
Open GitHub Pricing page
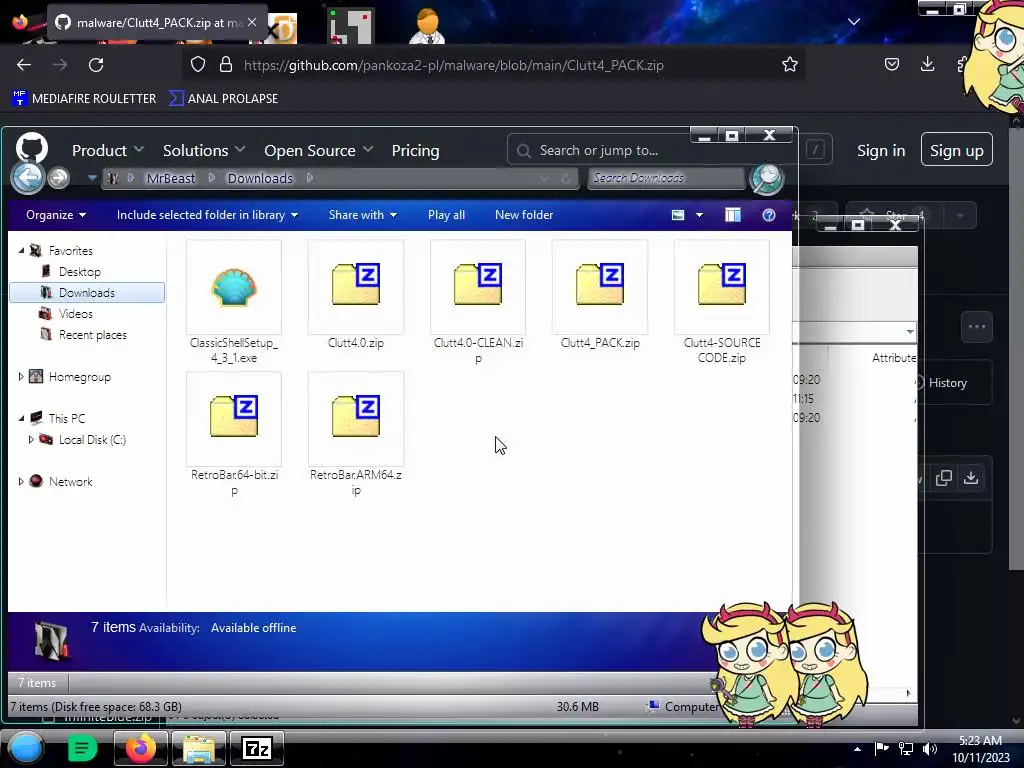tap(415, 150)
